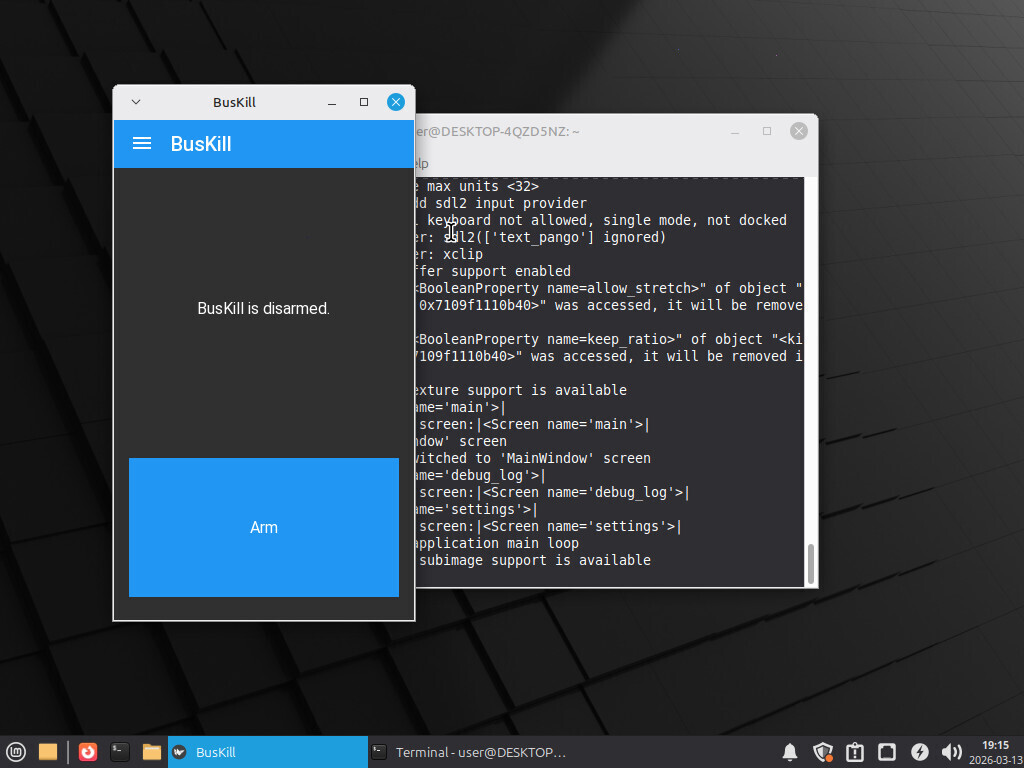This screenshot has width=1024, height=768.
Task: Maximize the BusKill window
Action: click(x=364, y=102)
